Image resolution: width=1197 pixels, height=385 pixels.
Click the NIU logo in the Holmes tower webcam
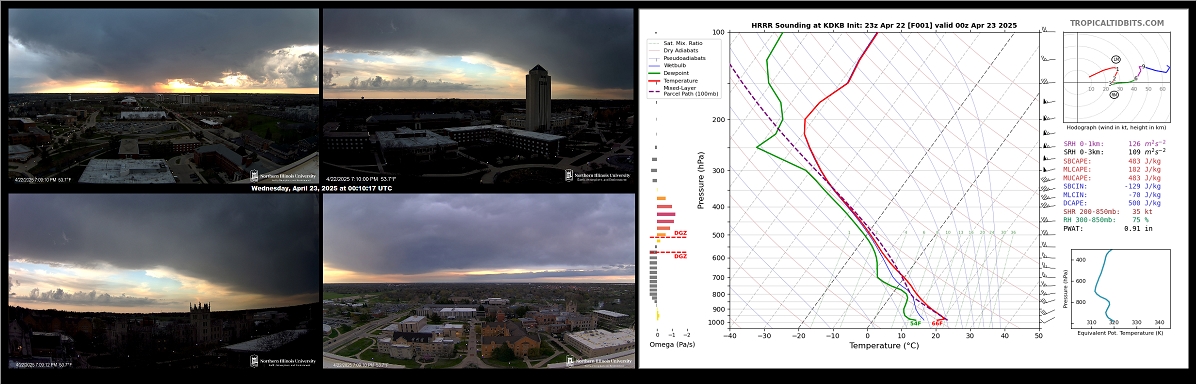pos(598,176)
